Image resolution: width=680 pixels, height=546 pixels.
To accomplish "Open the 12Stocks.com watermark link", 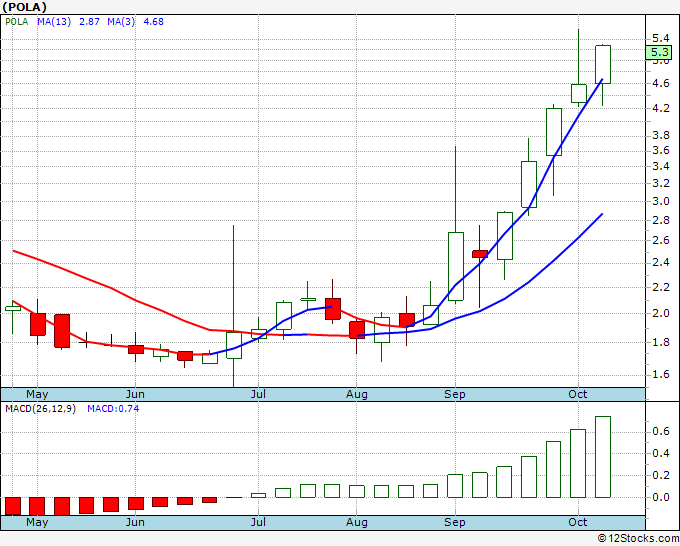I will tap(635, 539).
